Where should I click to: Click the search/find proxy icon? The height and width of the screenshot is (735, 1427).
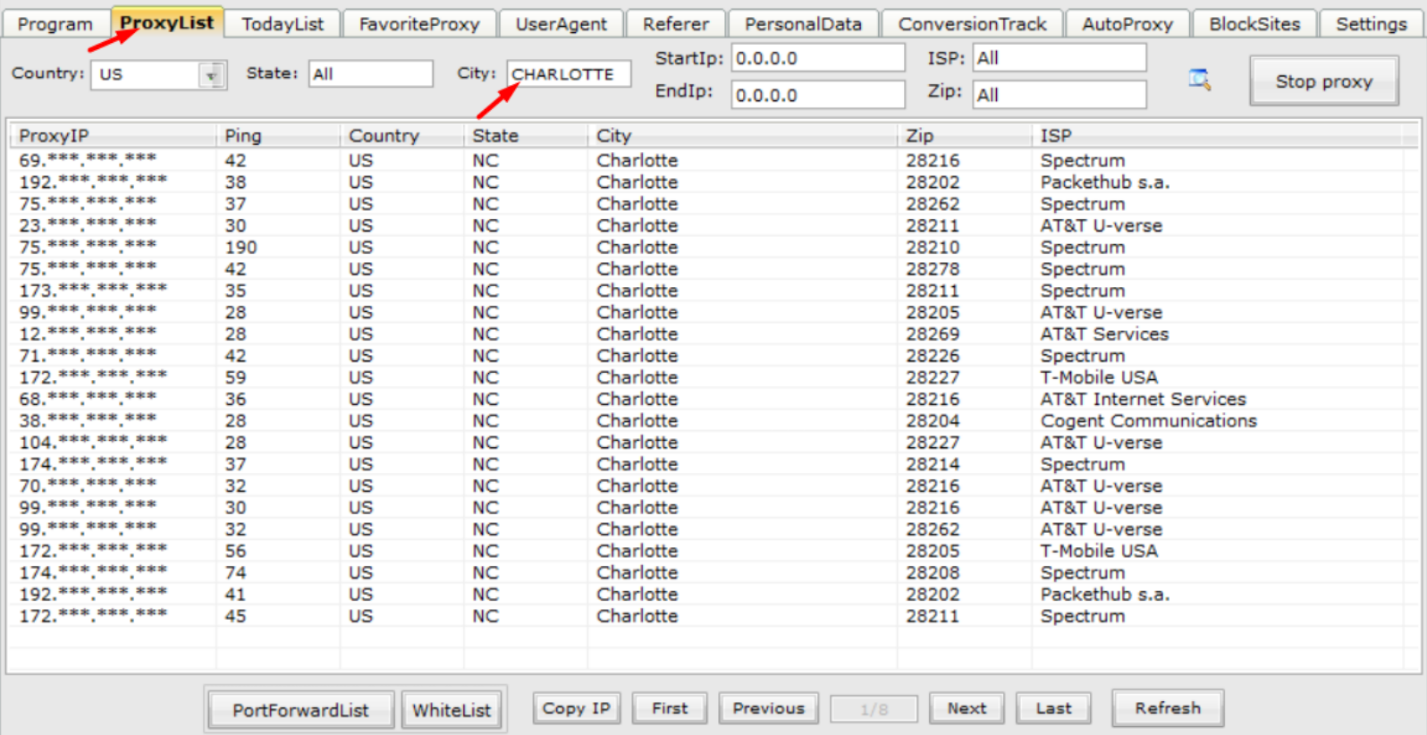click(1200, 79)
